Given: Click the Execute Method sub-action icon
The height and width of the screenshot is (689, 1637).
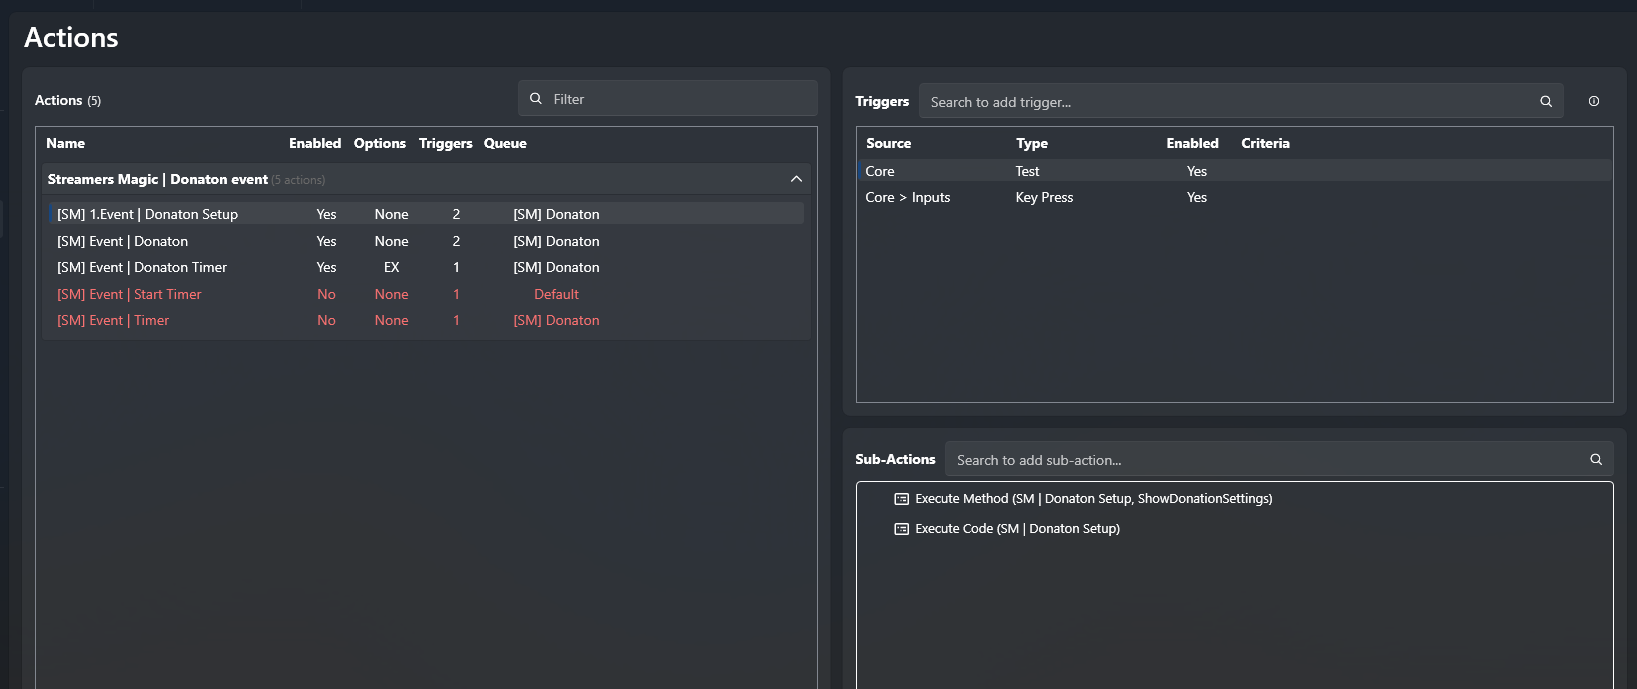Looking at the screenshot, I should pos(901,499).
